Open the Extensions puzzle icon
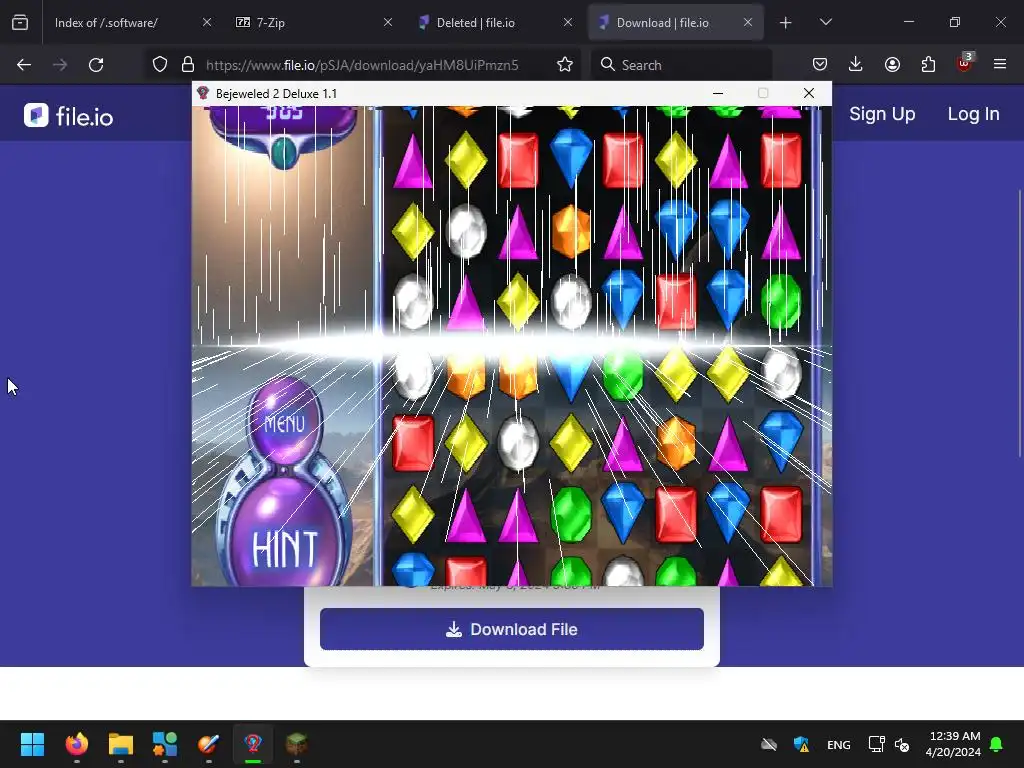 928,65
